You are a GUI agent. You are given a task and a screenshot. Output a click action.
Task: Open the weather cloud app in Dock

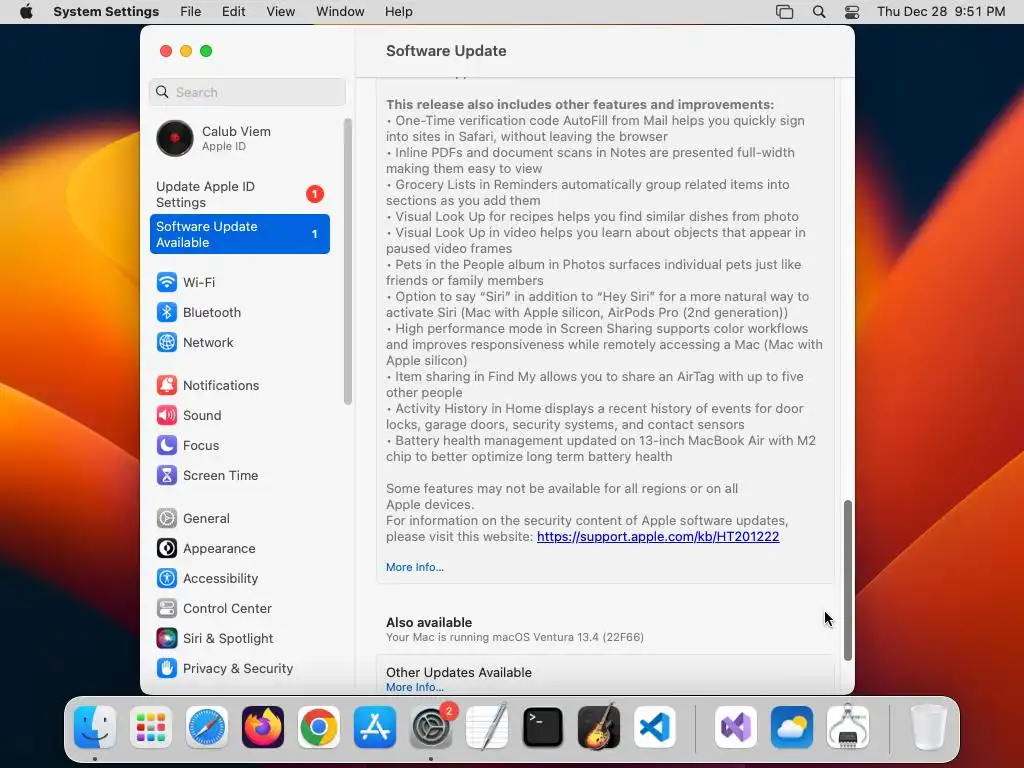[792, 727]
